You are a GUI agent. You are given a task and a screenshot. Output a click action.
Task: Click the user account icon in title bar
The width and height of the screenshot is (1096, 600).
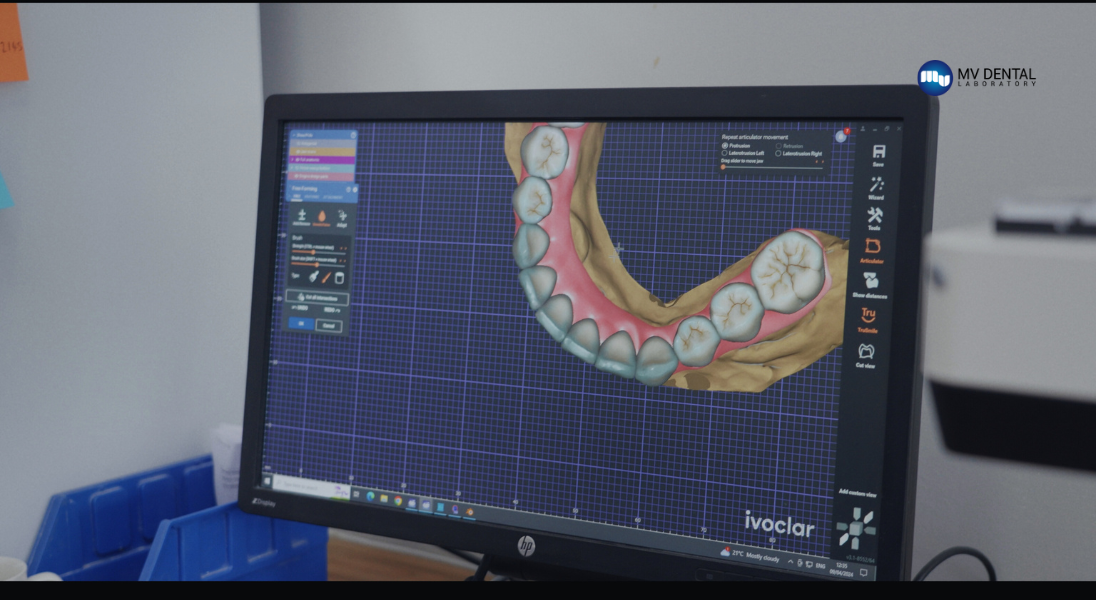click(863, 129)
